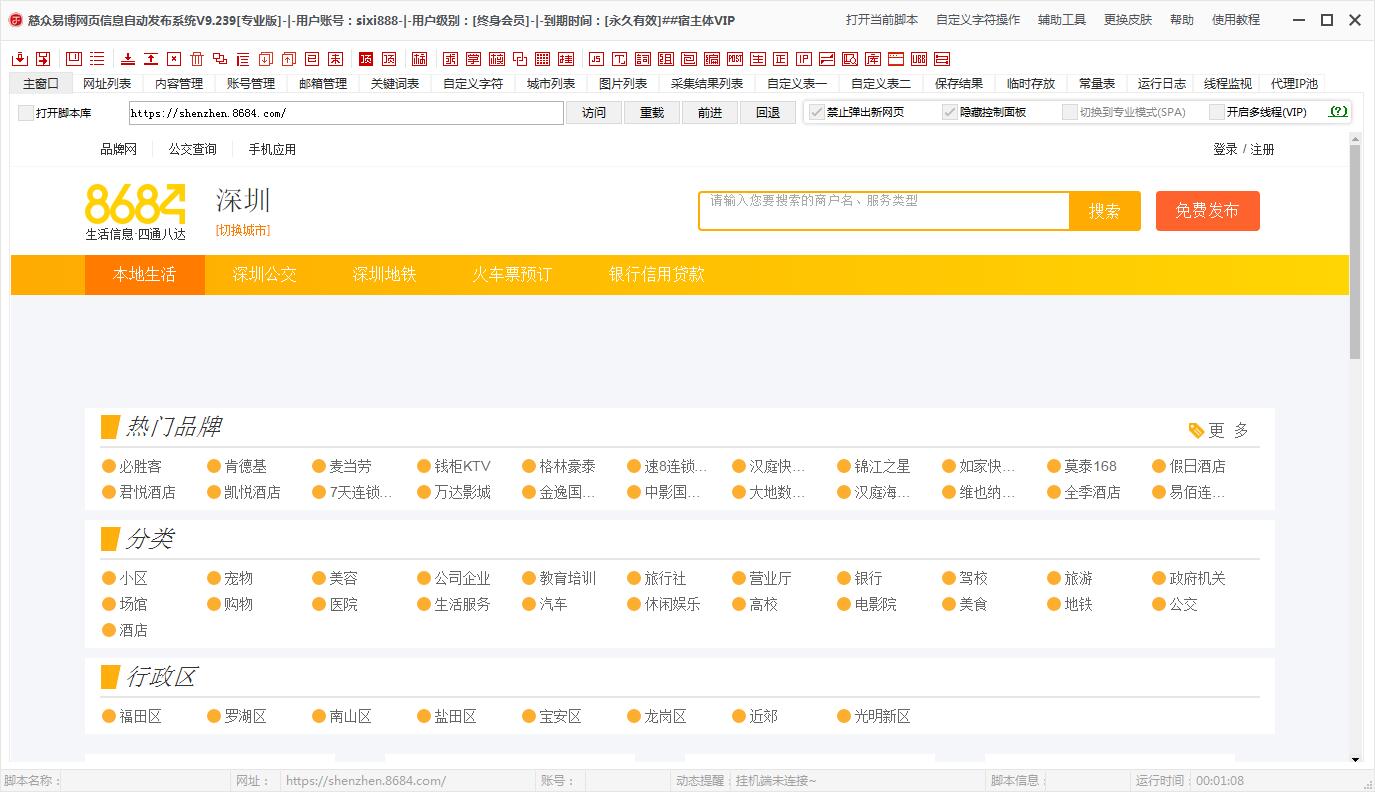Focus the merchant search input box
The width and height of the screenshot is (1375, 792).
[885, 211]
